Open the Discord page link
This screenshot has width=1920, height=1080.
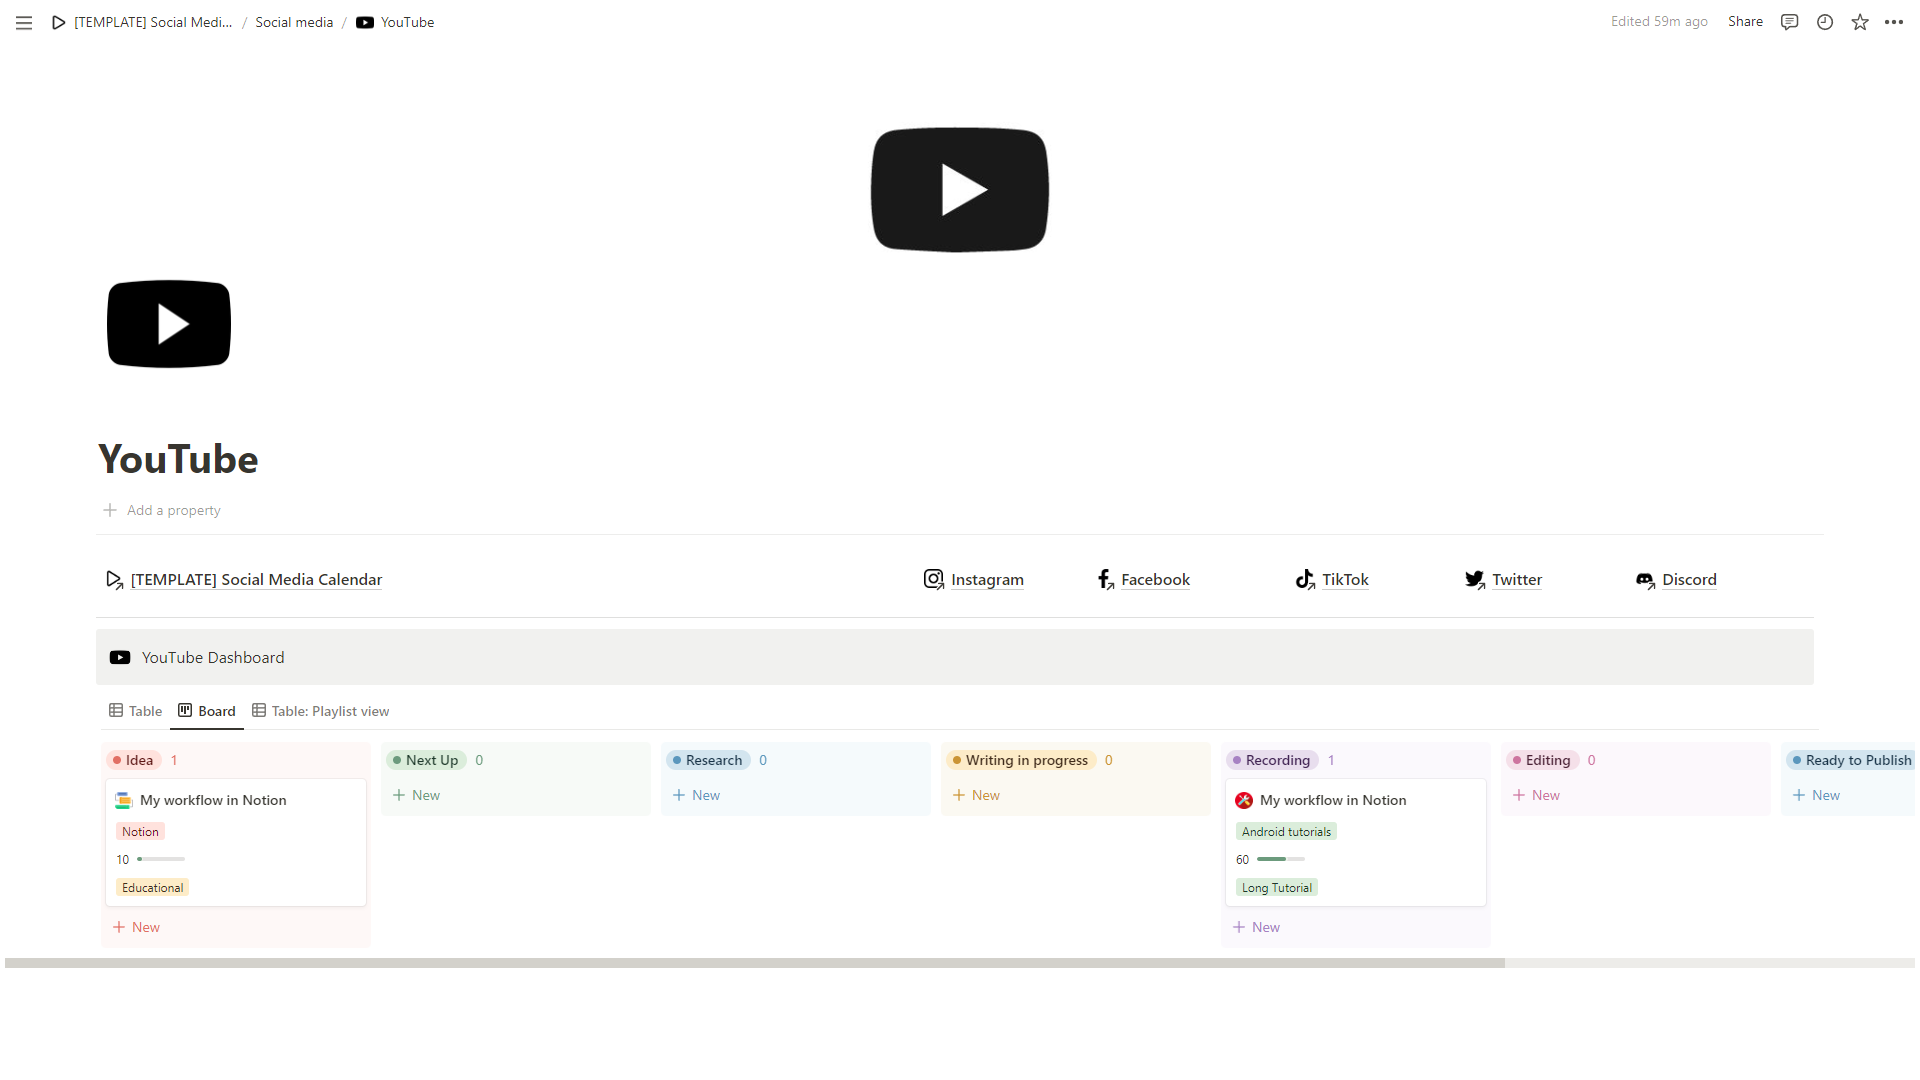coord(1689,579)
